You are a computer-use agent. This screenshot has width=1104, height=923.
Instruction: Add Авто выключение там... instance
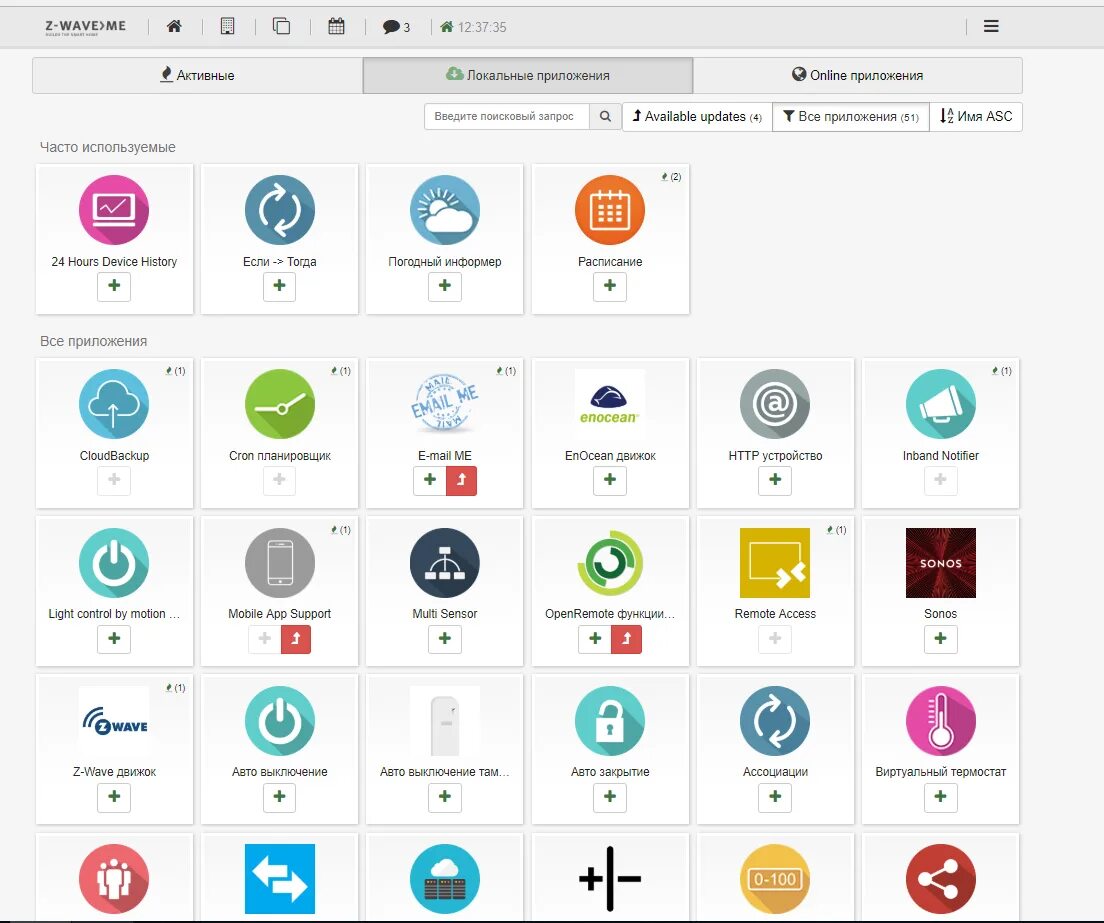[445, 797]
